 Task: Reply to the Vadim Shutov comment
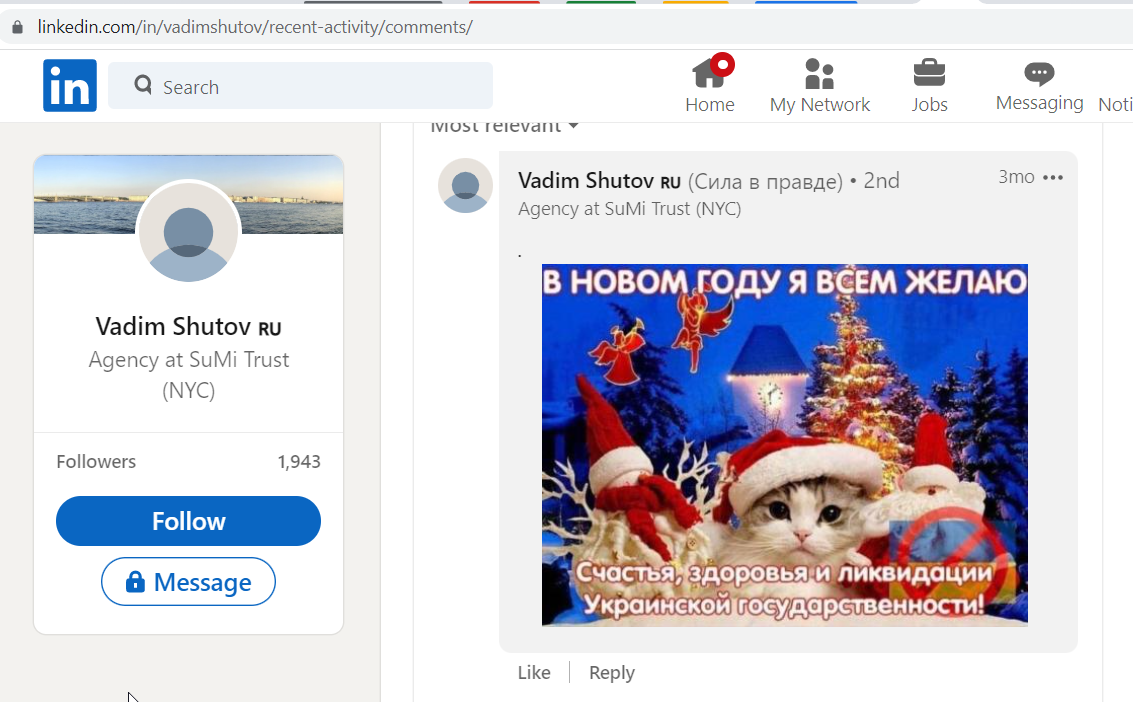[612, 672]
